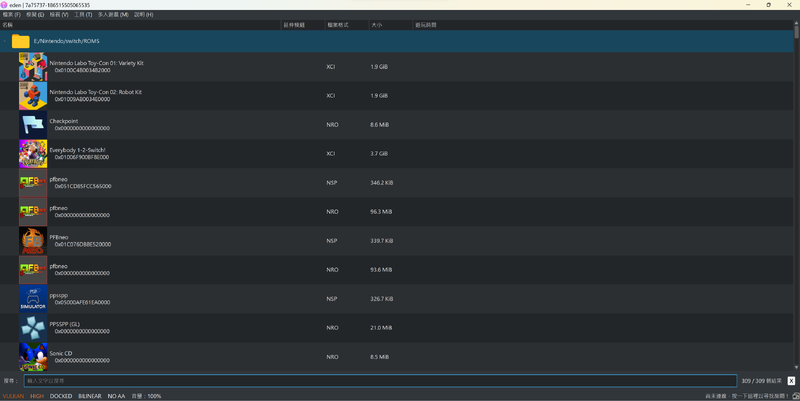This screenshot has width=800, height=401.
Task: Open the 檔案 (F) File menu
Action: click(11, 15)
